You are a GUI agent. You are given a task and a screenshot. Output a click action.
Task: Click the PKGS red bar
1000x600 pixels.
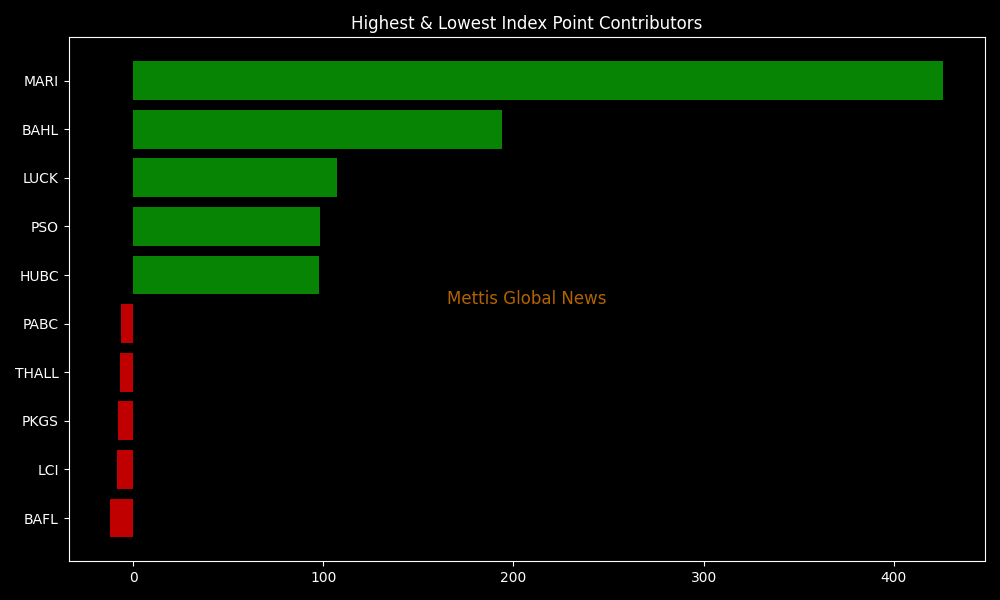[126, 421]
